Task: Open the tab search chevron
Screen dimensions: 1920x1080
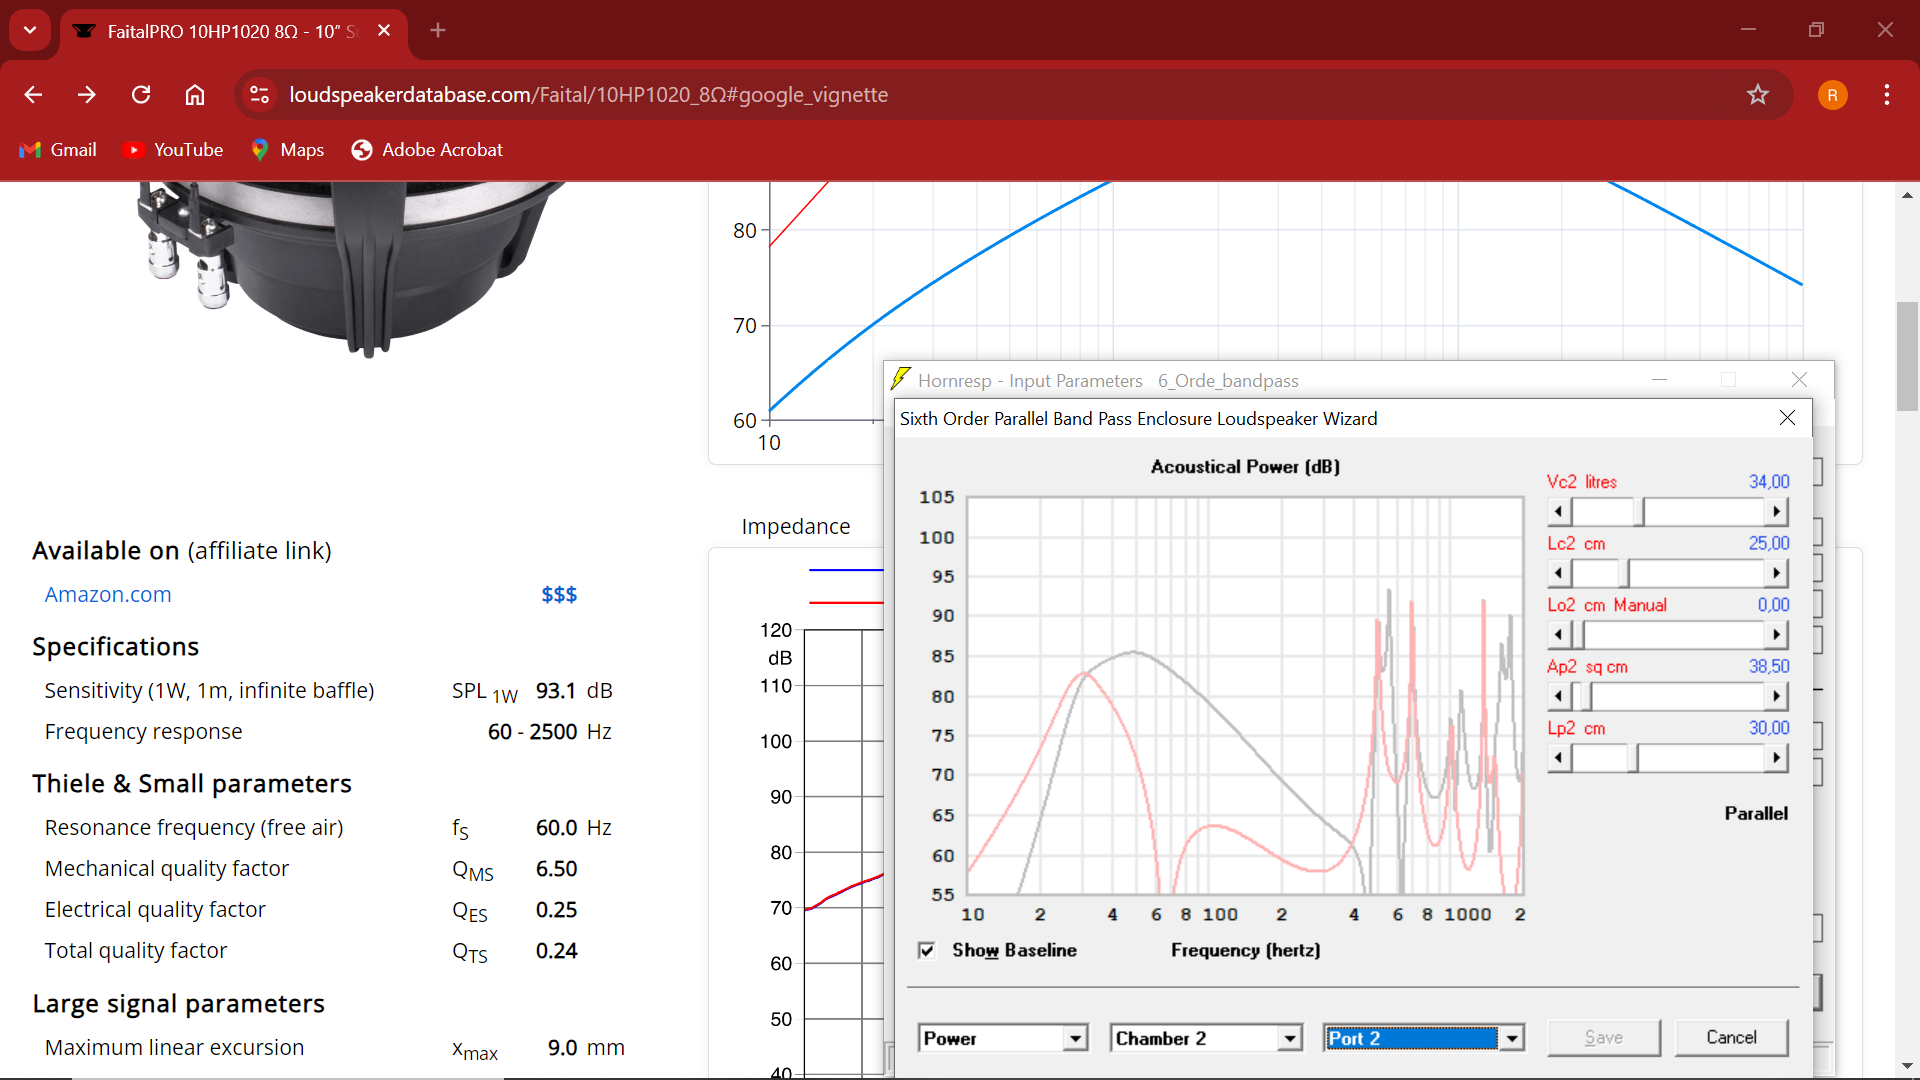Action: click(x=30, y=30)
